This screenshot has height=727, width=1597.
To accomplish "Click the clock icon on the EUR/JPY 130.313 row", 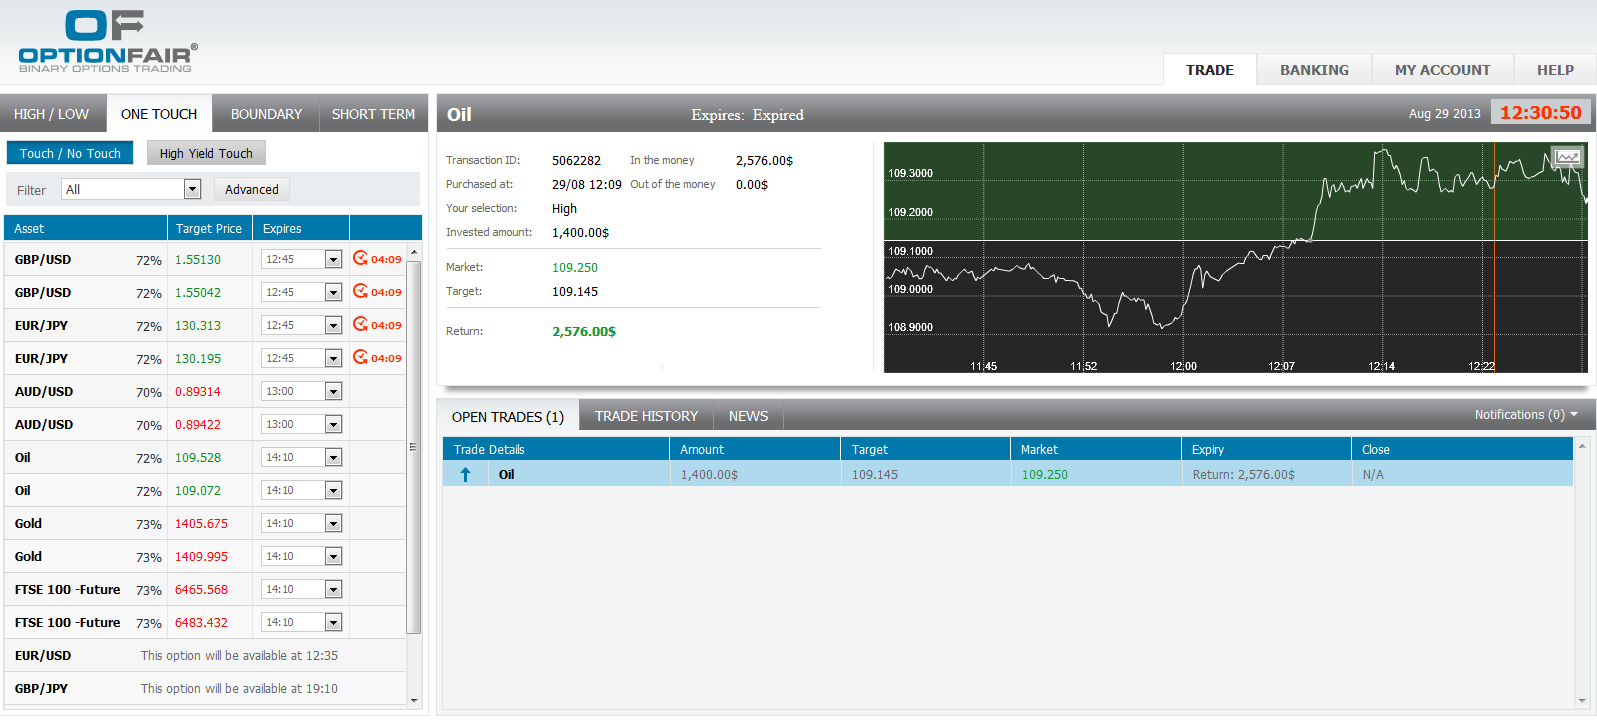I will (360, 324).
